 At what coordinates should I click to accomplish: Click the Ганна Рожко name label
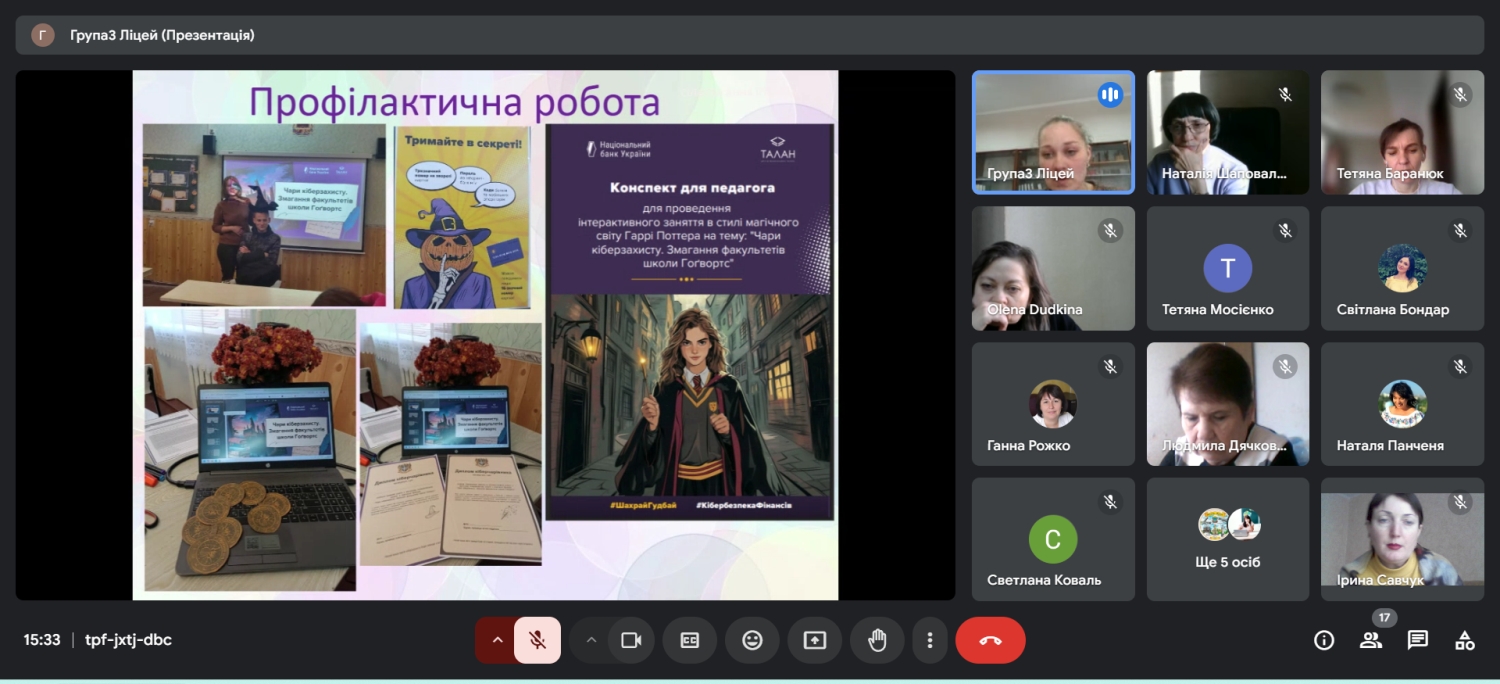[1029, 445]
